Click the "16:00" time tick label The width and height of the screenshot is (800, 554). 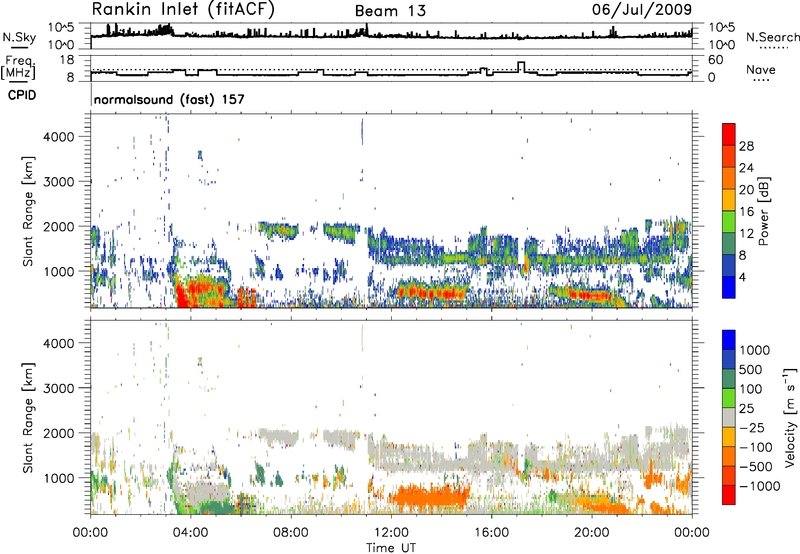[491, 533]
